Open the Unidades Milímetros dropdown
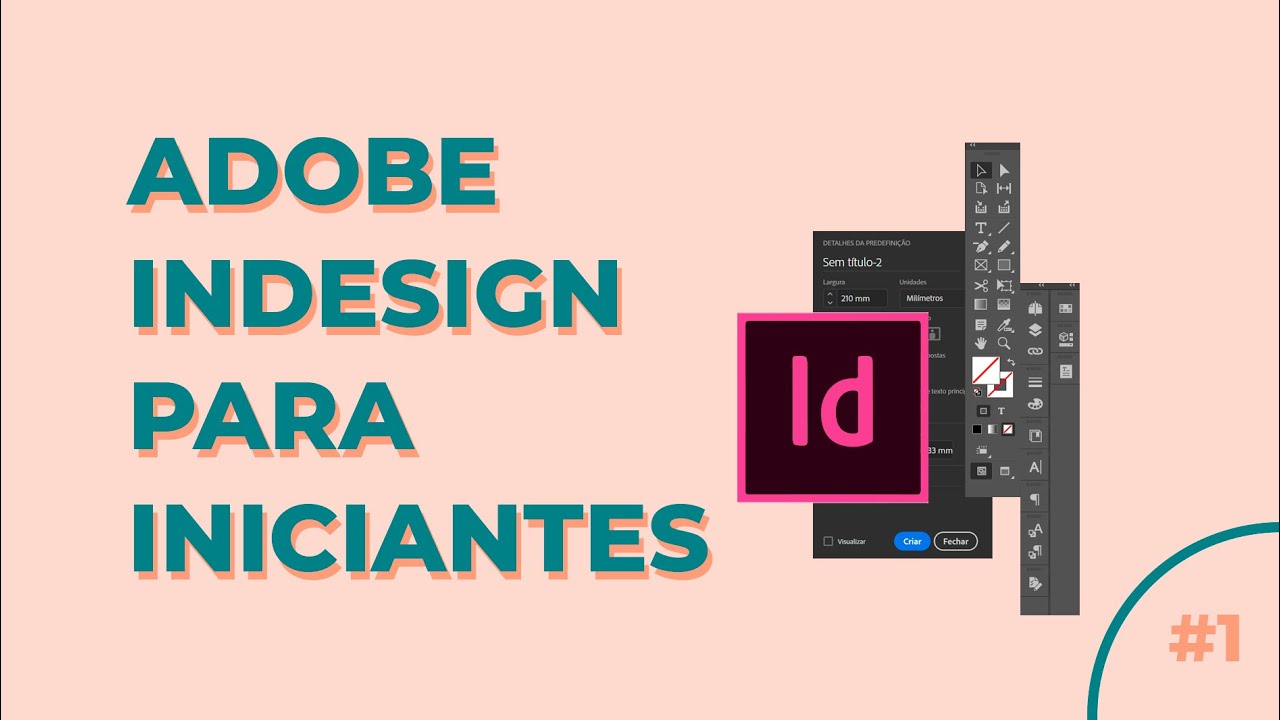The image size is (1280, 720). pyautogui.click(x=932, y=298)
